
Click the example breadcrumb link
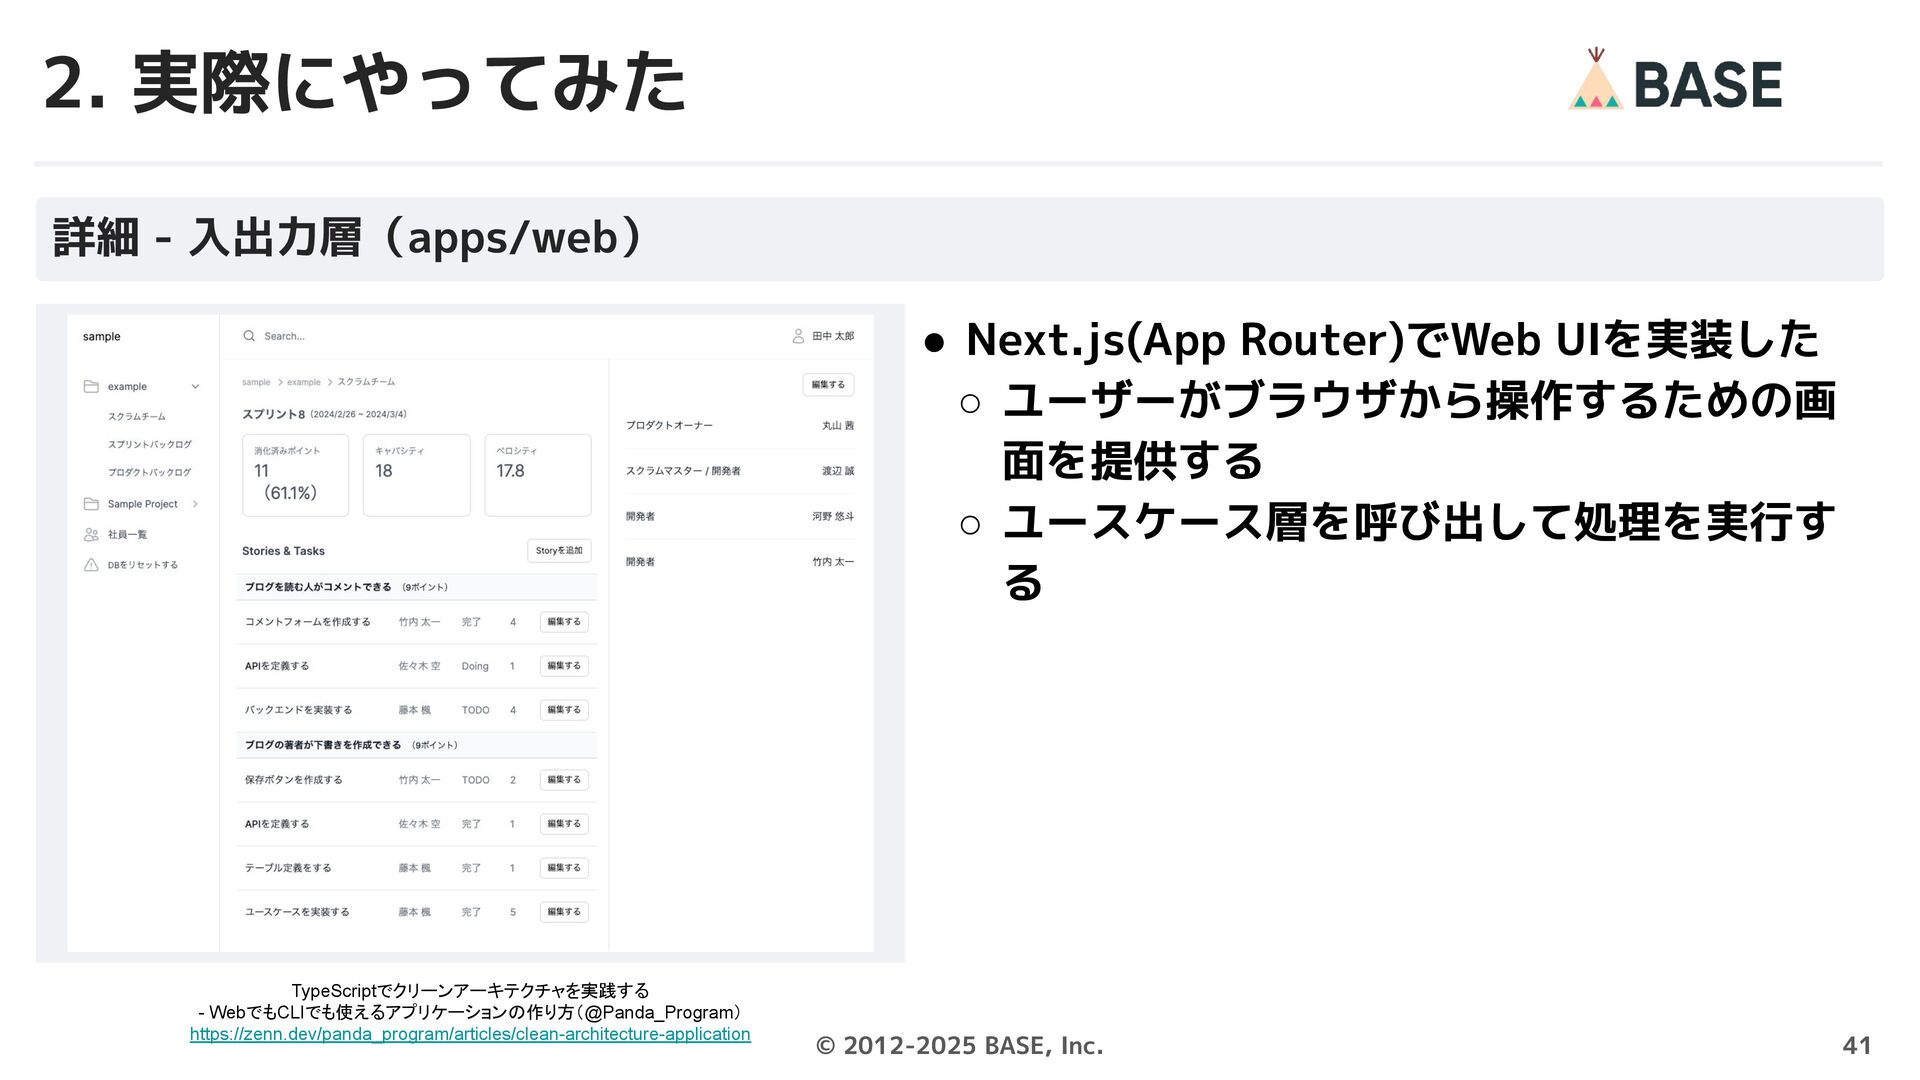tap(304, 382)
